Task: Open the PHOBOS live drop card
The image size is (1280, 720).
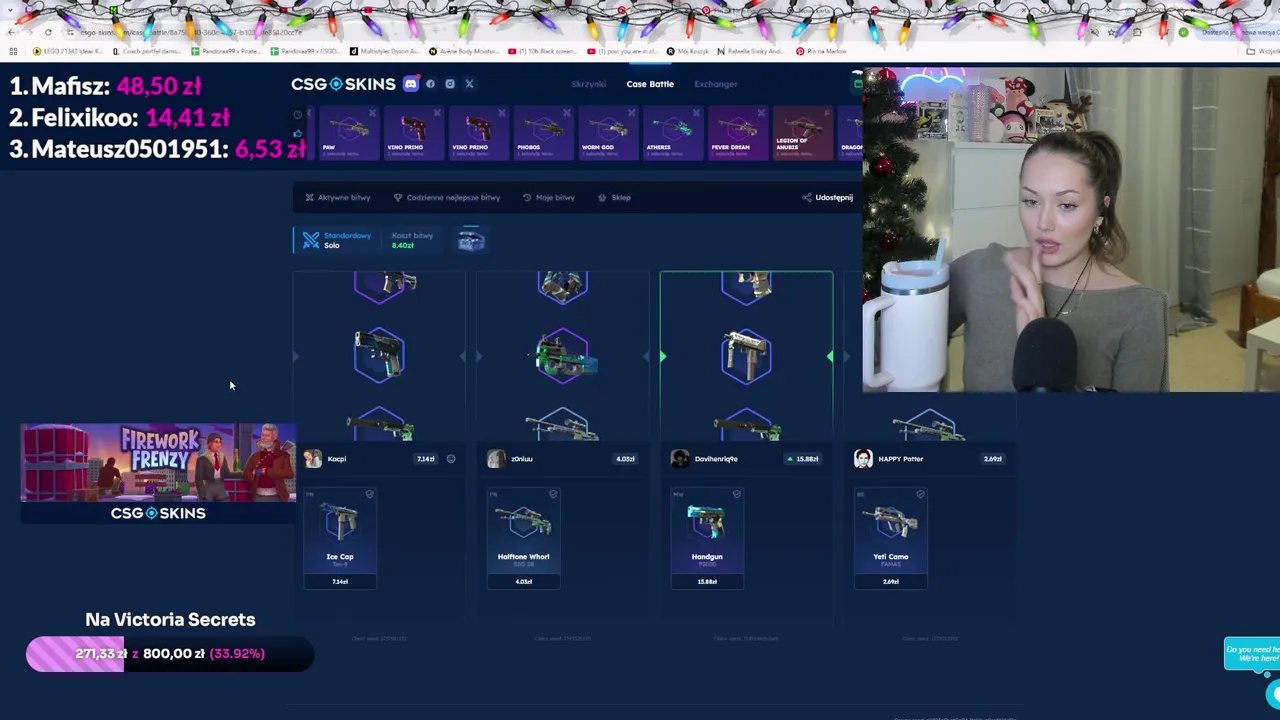Action: pyautogui.click(x=543, y=134)
